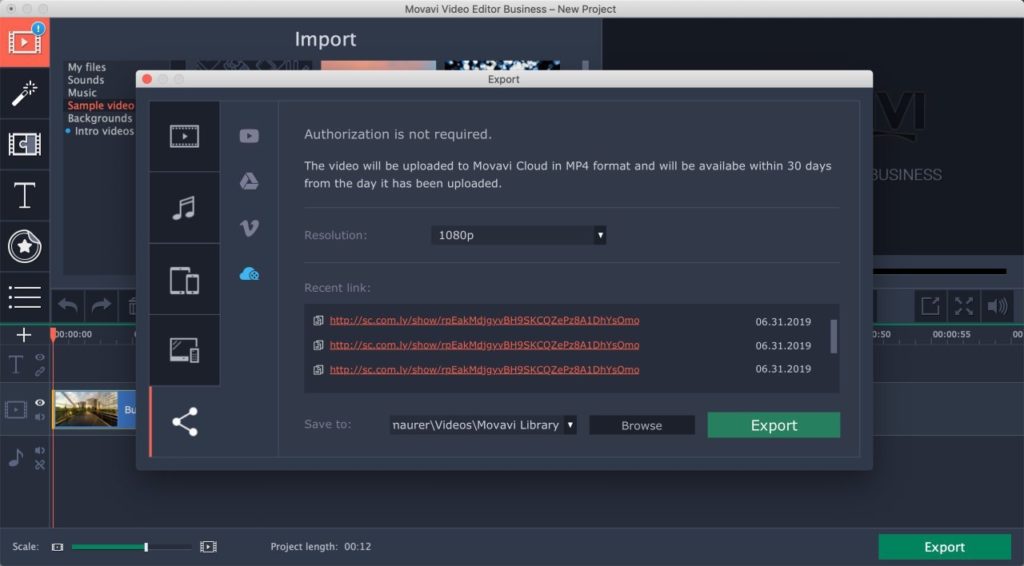Switch preview to full screen
Screen dimensions: 1024x566
coord(964,306)
